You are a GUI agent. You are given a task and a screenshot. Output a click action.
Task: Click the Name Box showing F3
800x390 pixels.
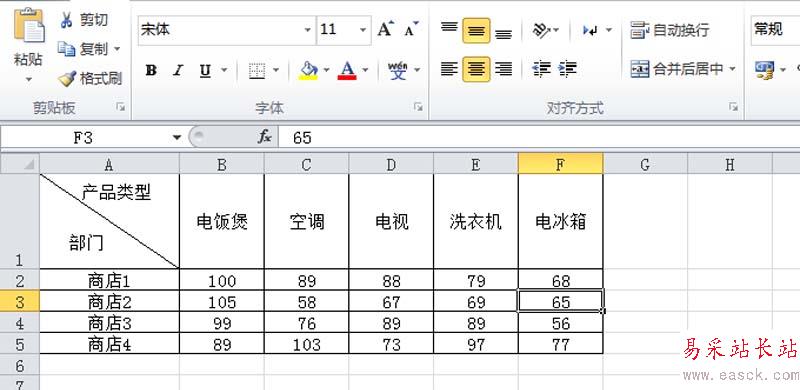84,137
